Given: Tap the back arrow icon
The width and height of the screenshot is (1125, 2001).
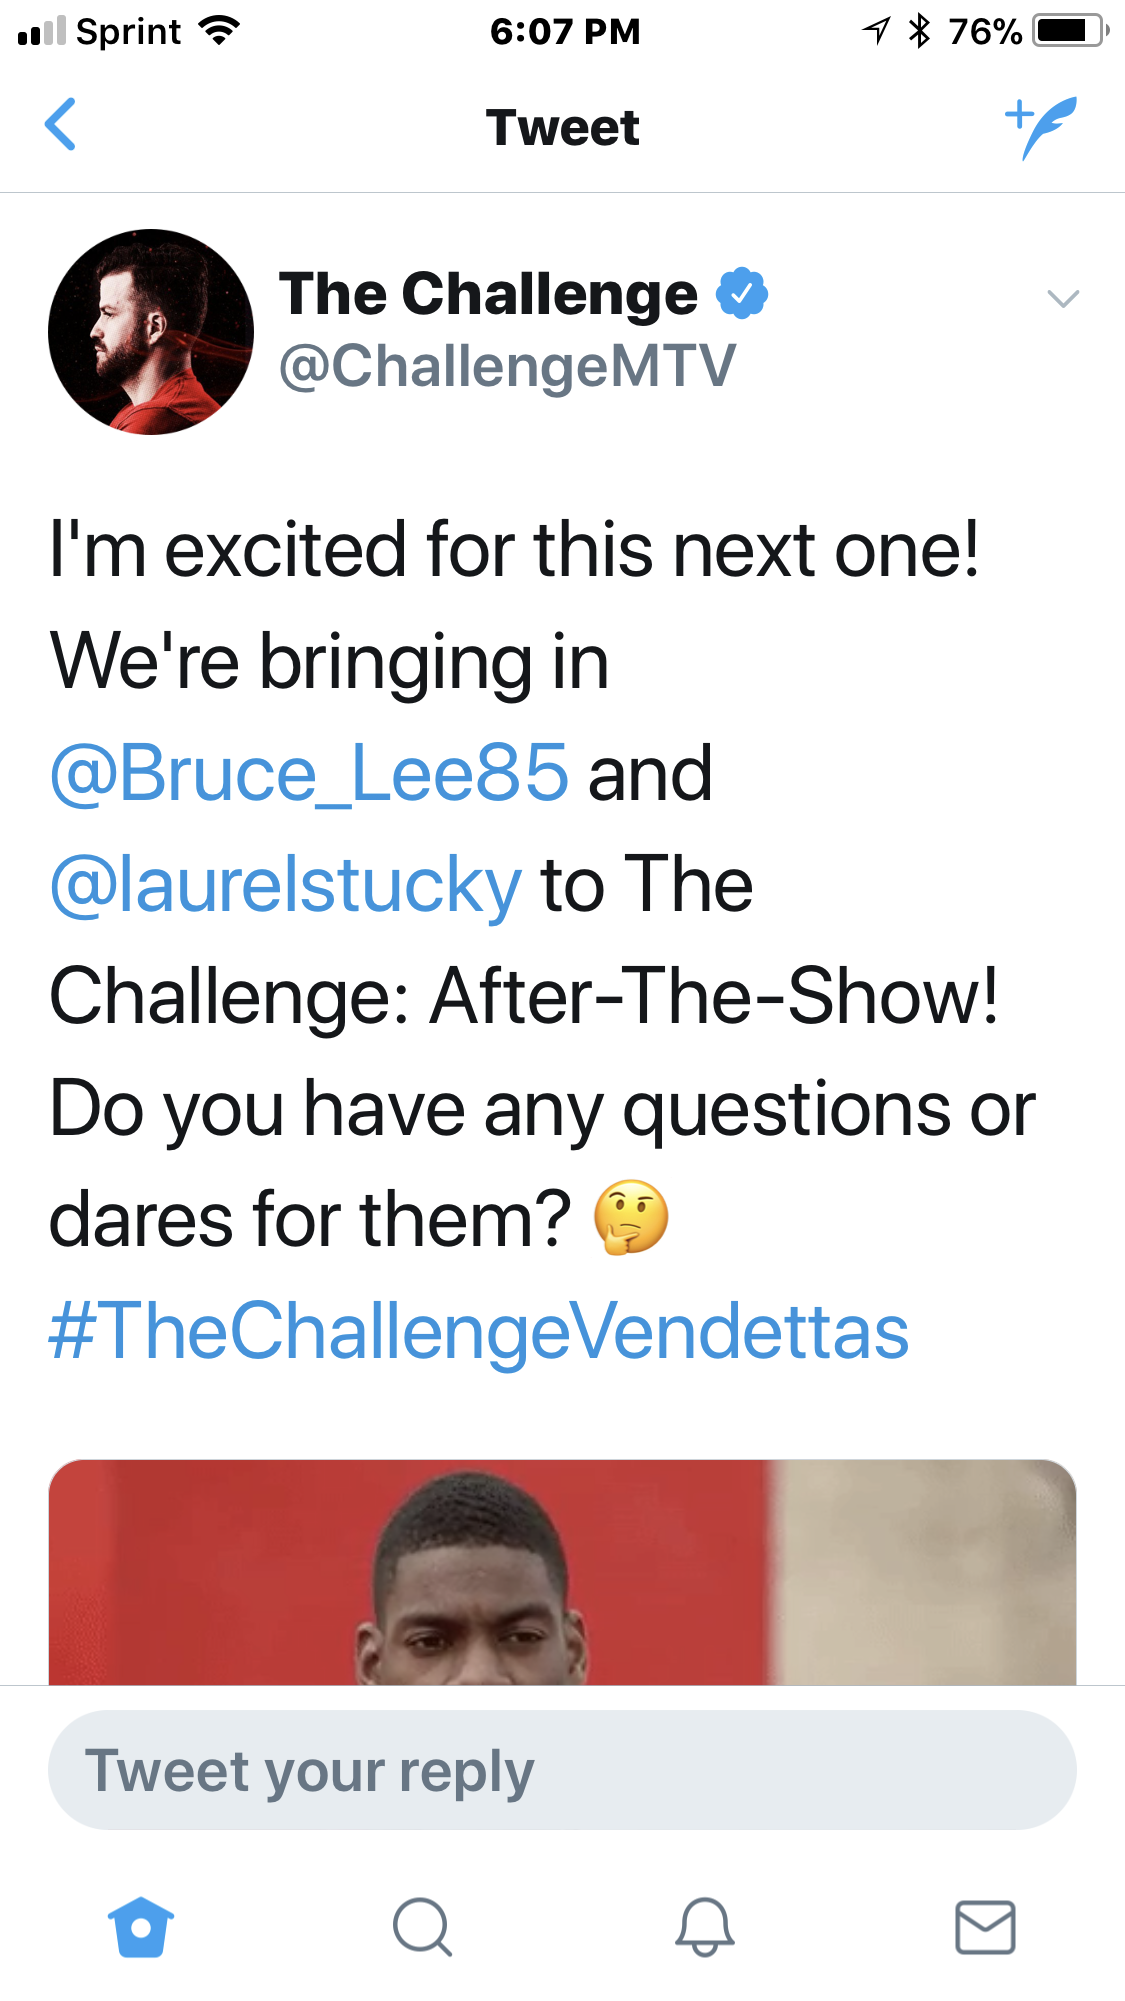Looking at the screenshot, I should tap(60, 125).
